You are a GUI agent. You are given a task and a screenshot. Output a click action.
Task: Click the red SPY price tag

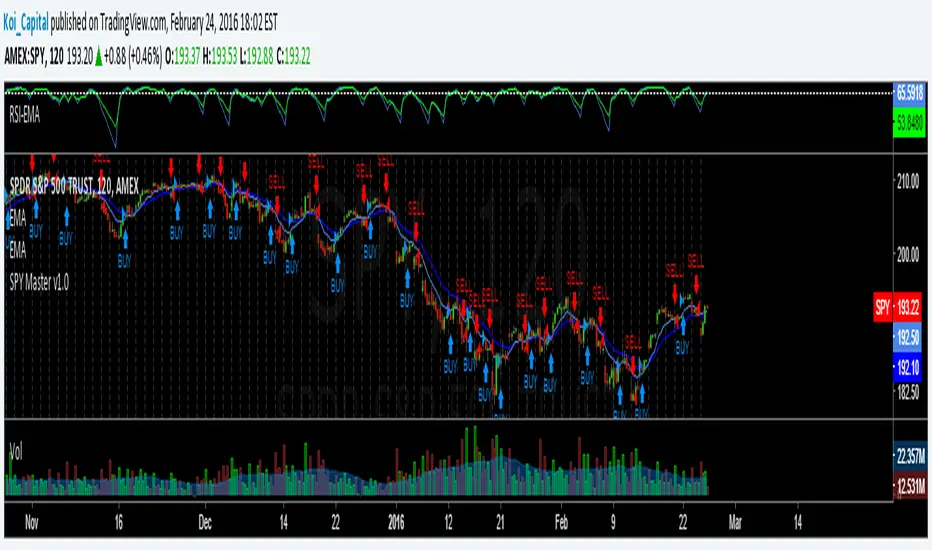click(882, 307)
